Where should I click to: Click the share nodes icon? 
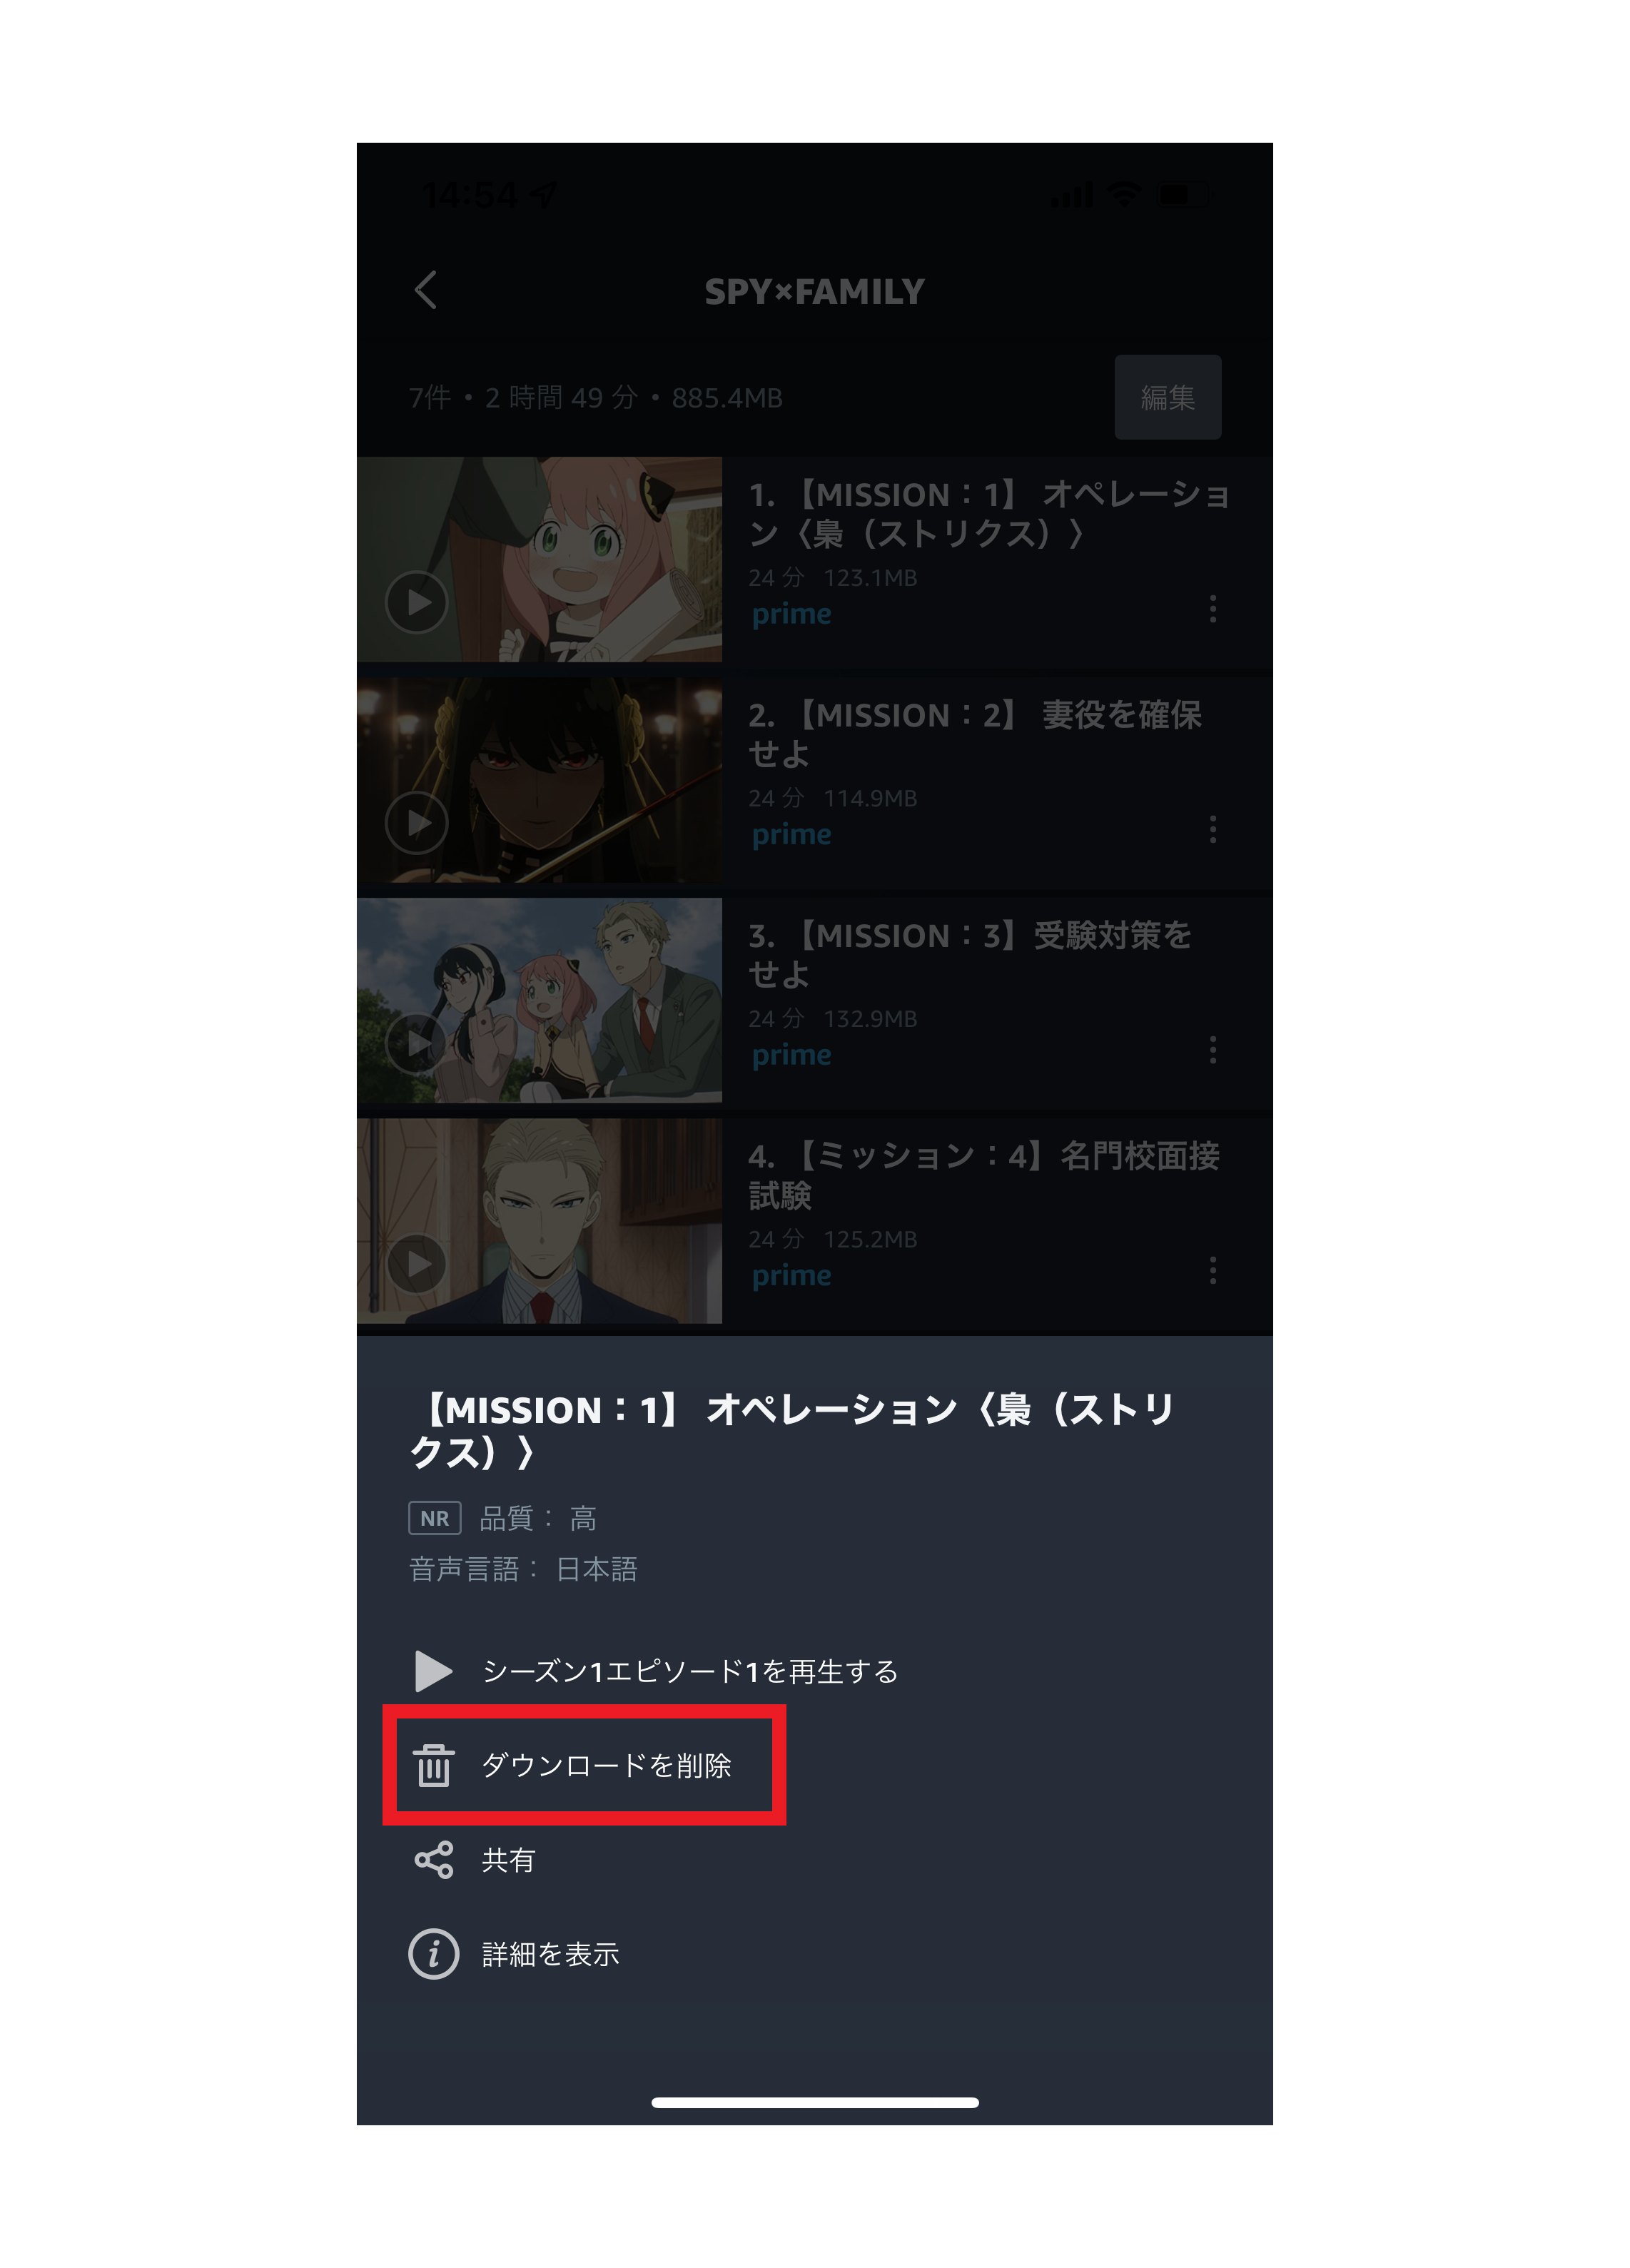[x=434, y=1860]
